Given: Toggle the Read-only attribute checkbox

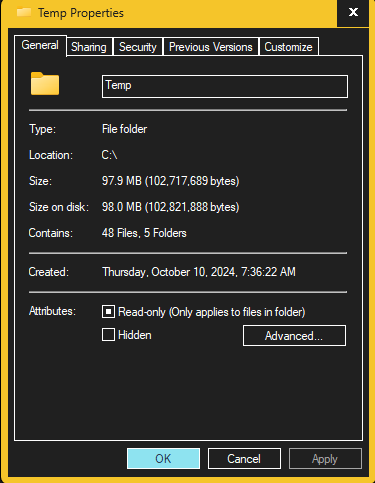Looking at the screenshot, I should click(x=108, y=312).
